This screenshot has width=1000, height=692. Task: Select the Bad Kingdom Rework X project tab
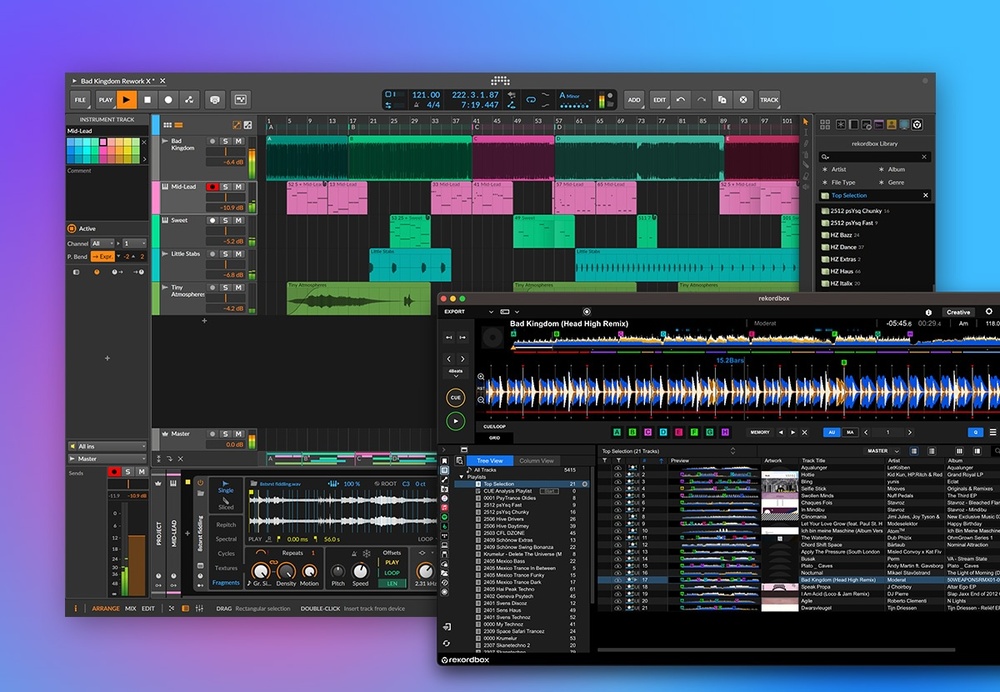tap(117, 81)
